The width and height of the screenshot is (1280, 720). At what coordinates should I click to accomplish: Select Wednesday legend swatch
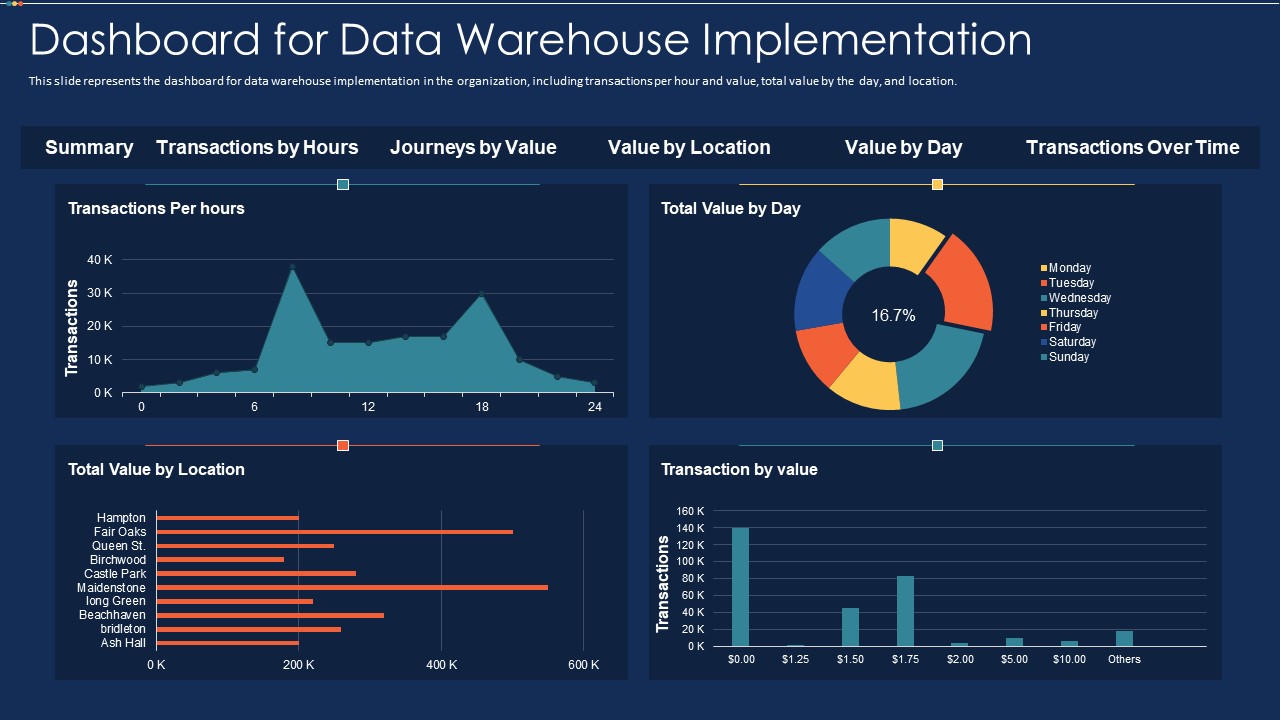click(x=1044, y=298)
